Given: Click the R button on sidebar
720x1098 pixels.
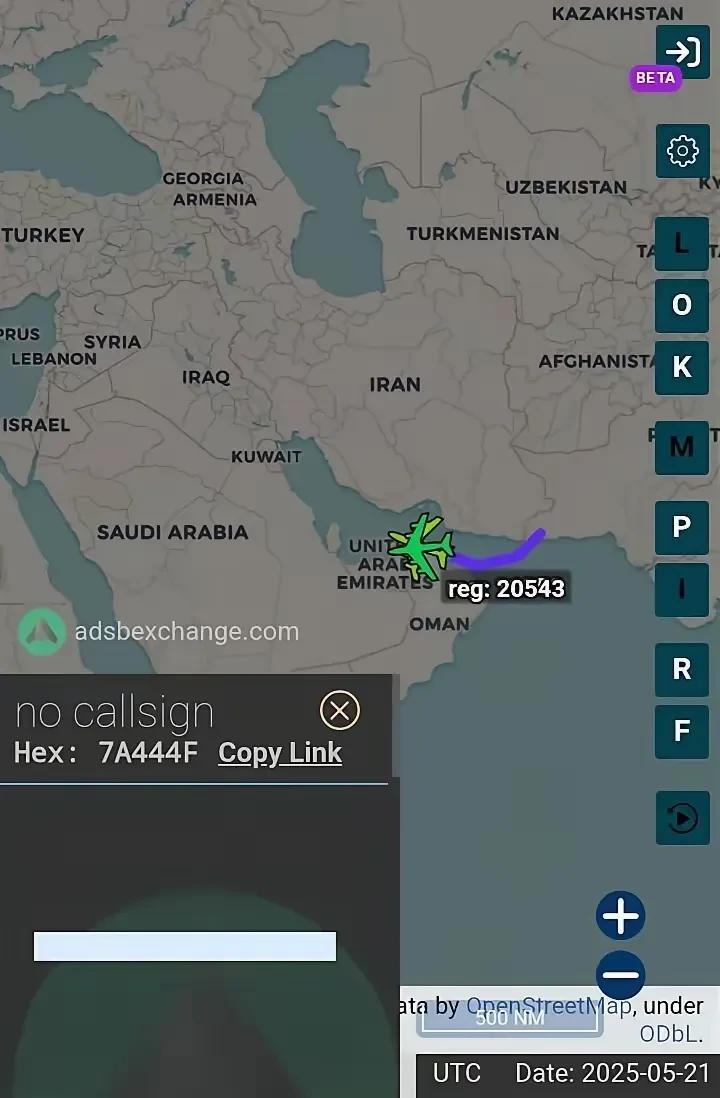Looking at the screenshot, I should click(x=682, y=669).
